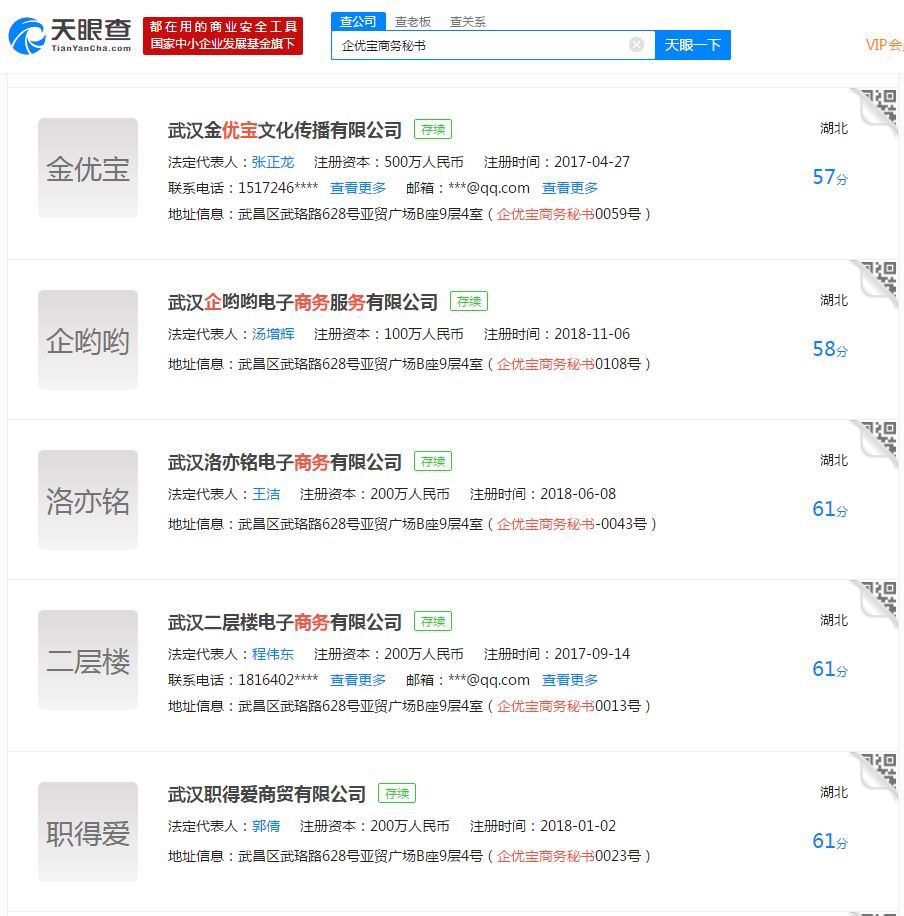The image size is (904, 916).
Task: Switch to the 查老板 tab
Action: [x=413, y=21]
